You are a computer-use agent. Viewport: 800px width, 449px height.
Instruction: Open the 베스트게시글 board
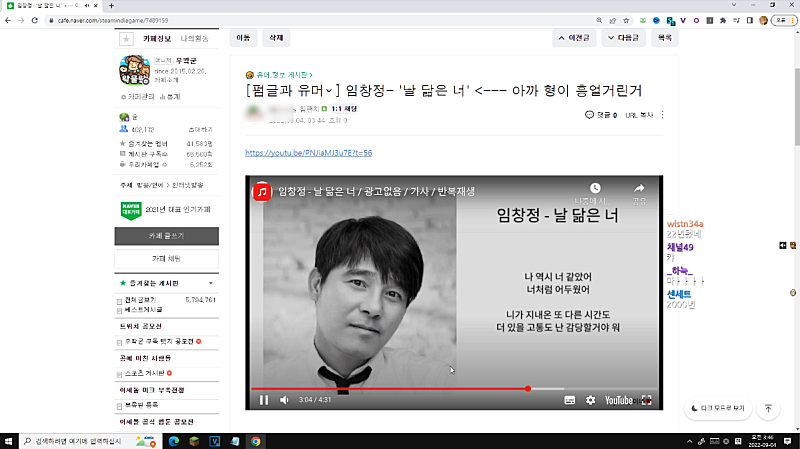[x=143, y=310]
